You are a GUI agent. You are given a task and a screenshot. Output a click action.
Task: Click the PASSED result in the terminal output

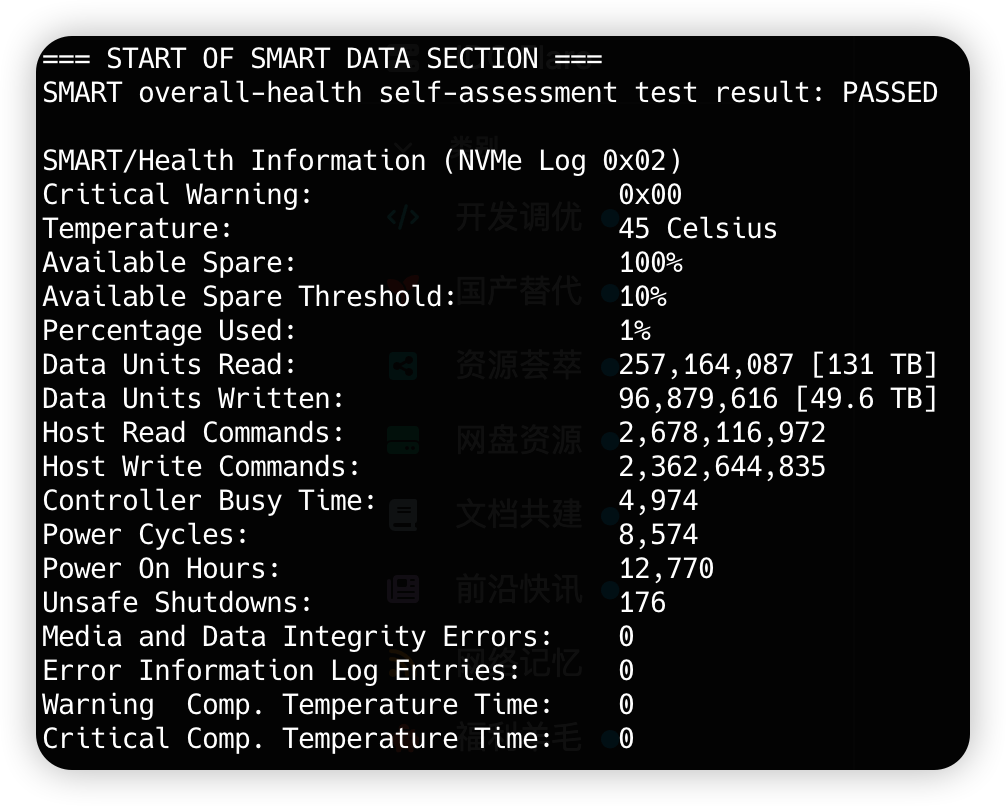point(889,93)
